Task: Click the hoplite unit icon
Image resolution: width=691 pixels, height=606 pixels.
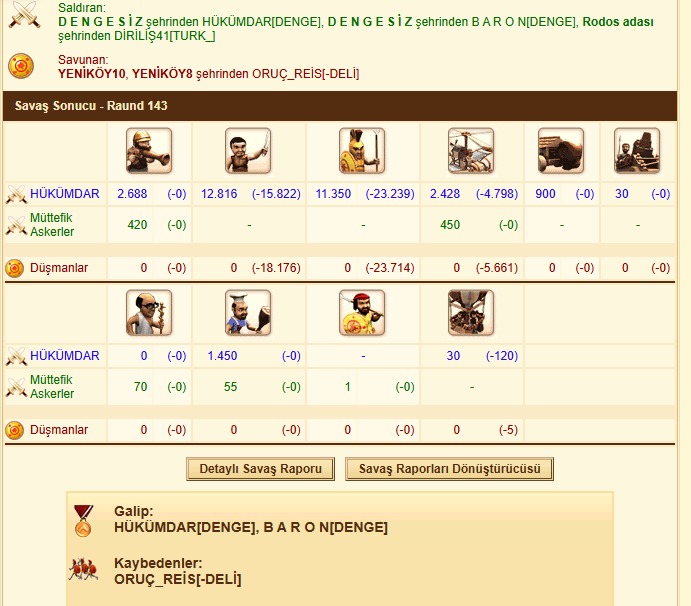Action: (362, 151)
